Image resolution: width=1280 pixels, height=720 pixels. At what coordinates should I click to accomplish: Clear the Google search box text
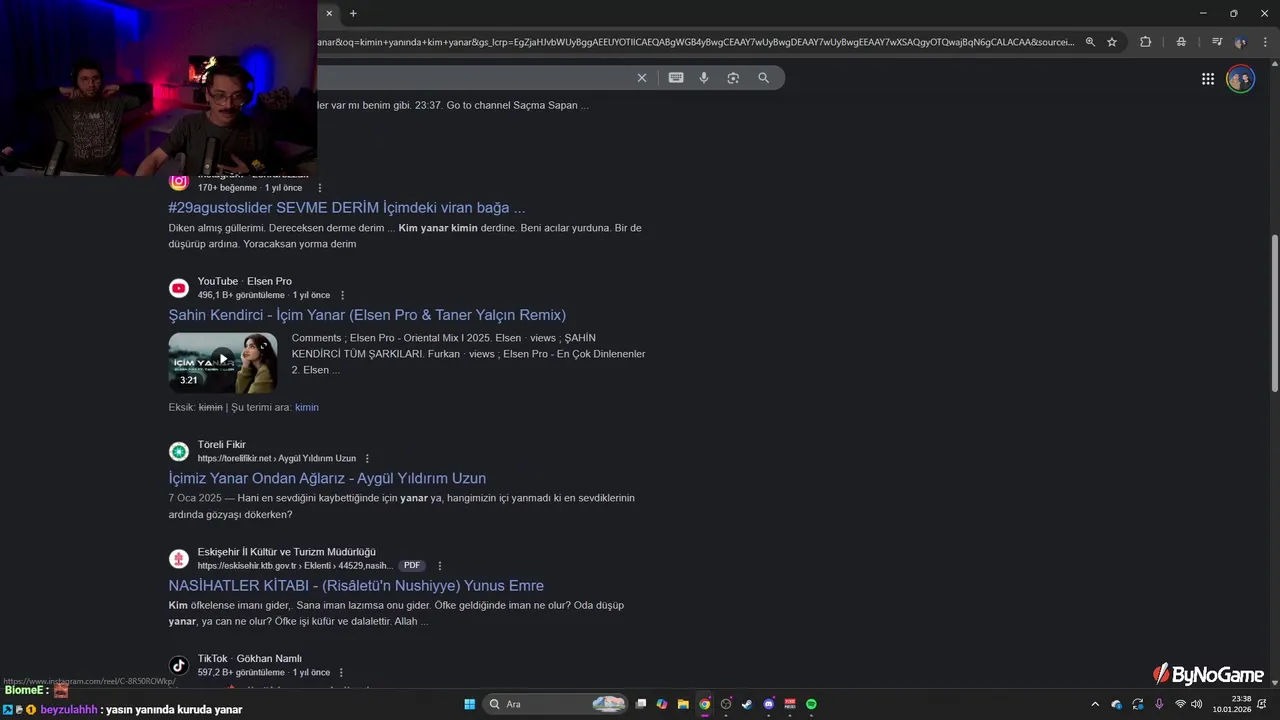click(x=642, y=78)
